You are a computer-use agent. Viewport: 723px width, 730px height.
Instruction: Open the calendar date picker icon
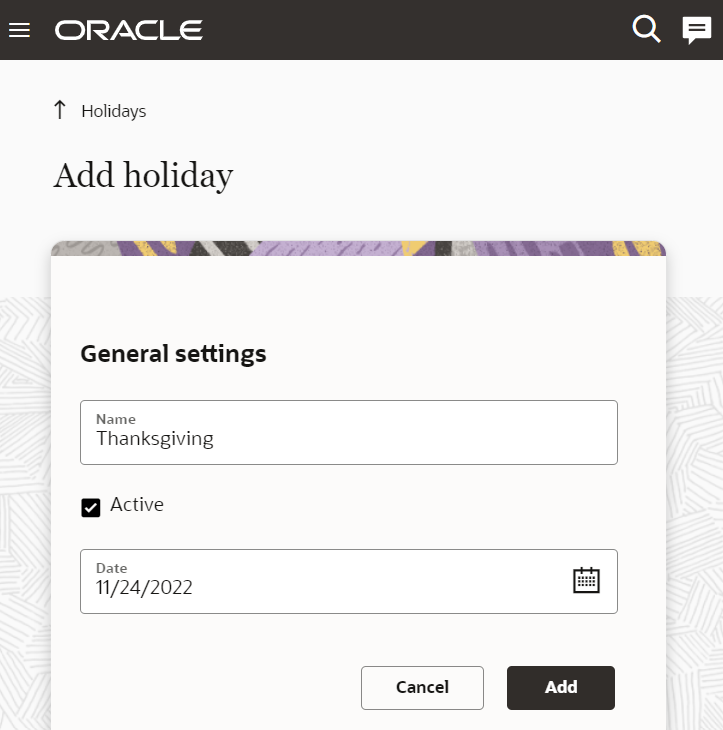pyautogui.click(x=586, y=580)
